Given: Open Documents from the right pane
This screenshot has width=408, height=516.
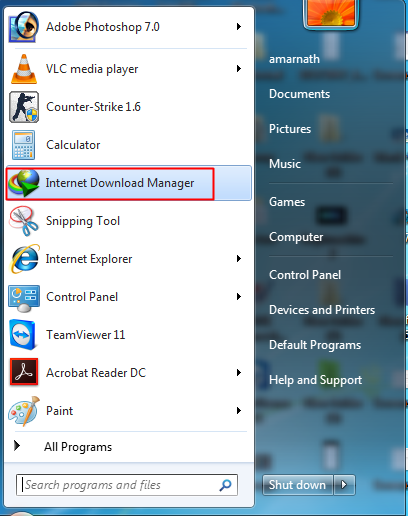Looking at the screenshot, I should 299,94.
